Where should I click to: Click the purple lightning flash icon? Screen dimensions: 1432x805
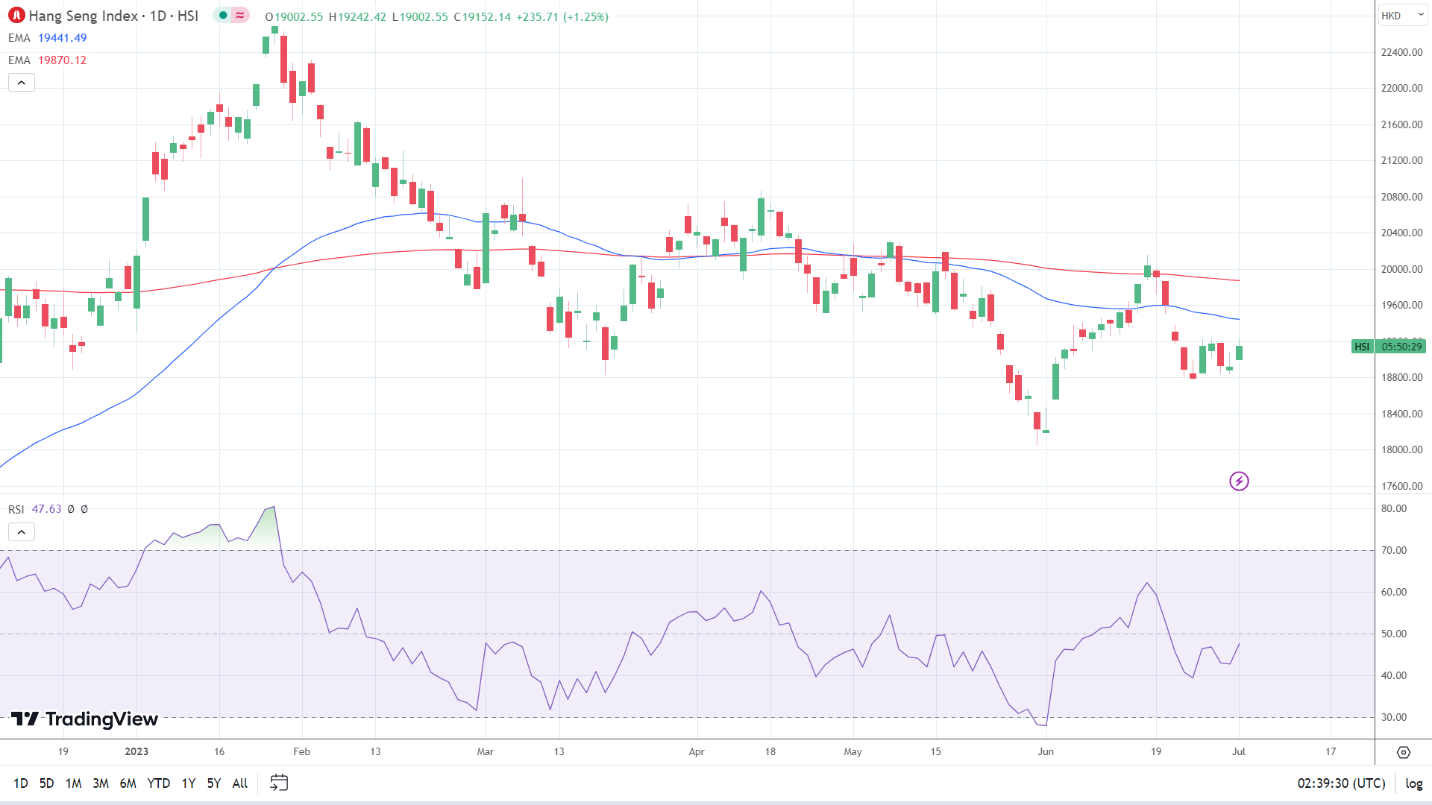pyautogui.click(x=1239, y=482)
